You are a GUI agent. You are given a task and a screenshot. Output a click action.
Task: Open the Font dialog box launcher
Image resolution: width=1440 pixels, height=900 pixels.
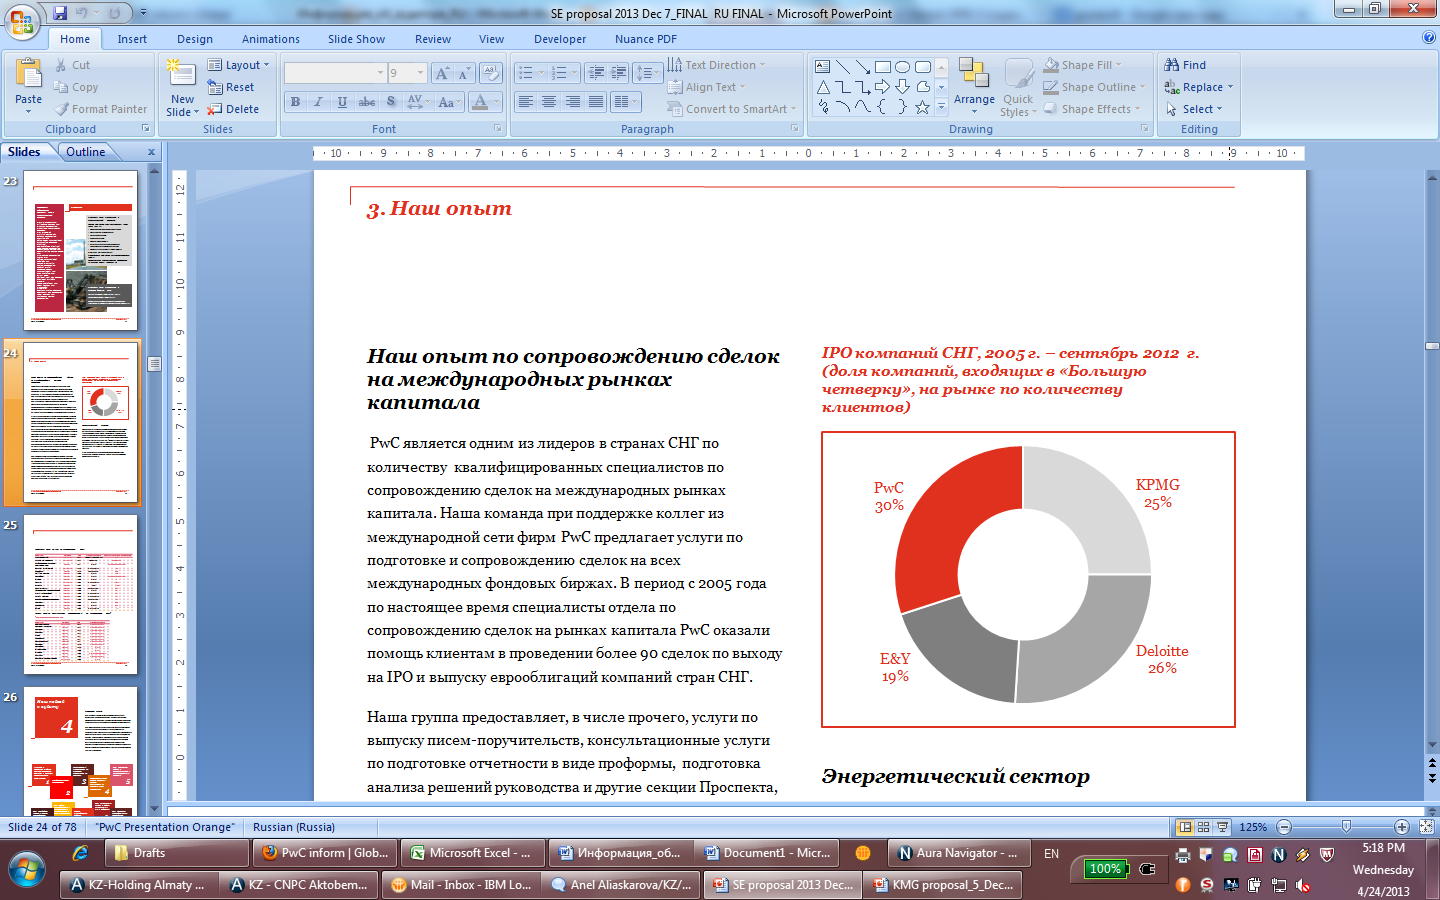(498, 129)
